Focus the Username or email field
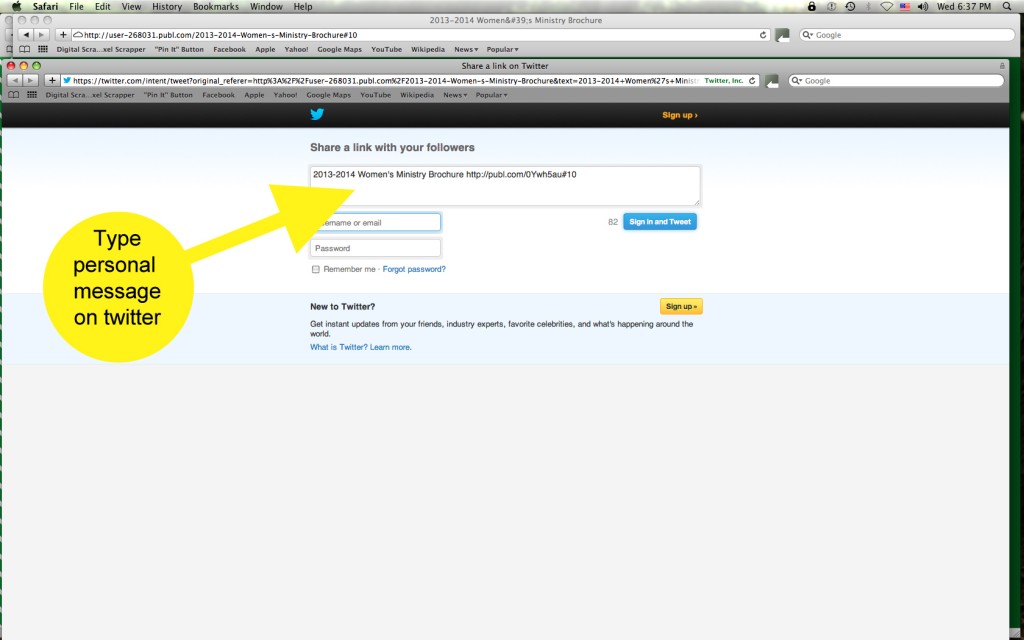This screenshot has height=640, width=1024. point(376,223)
